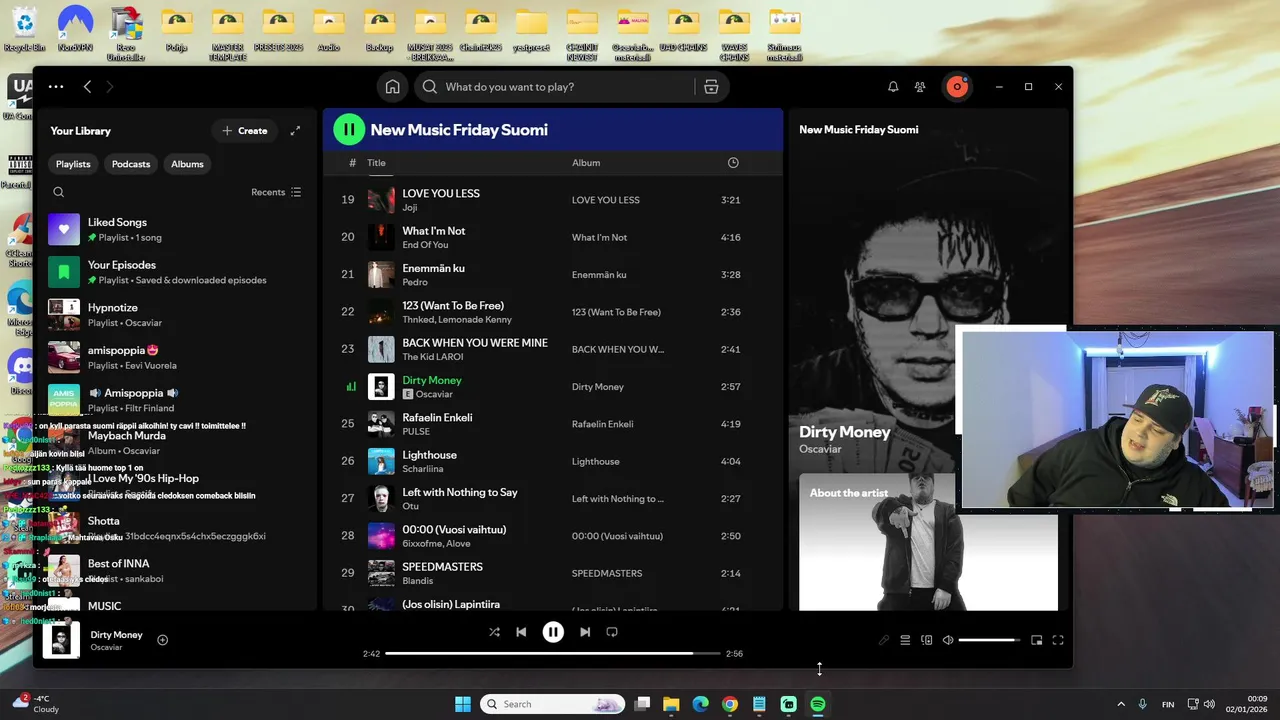Open the LOVE YOU LESS album link
The image size is (1280, 720).
point(605,200)
